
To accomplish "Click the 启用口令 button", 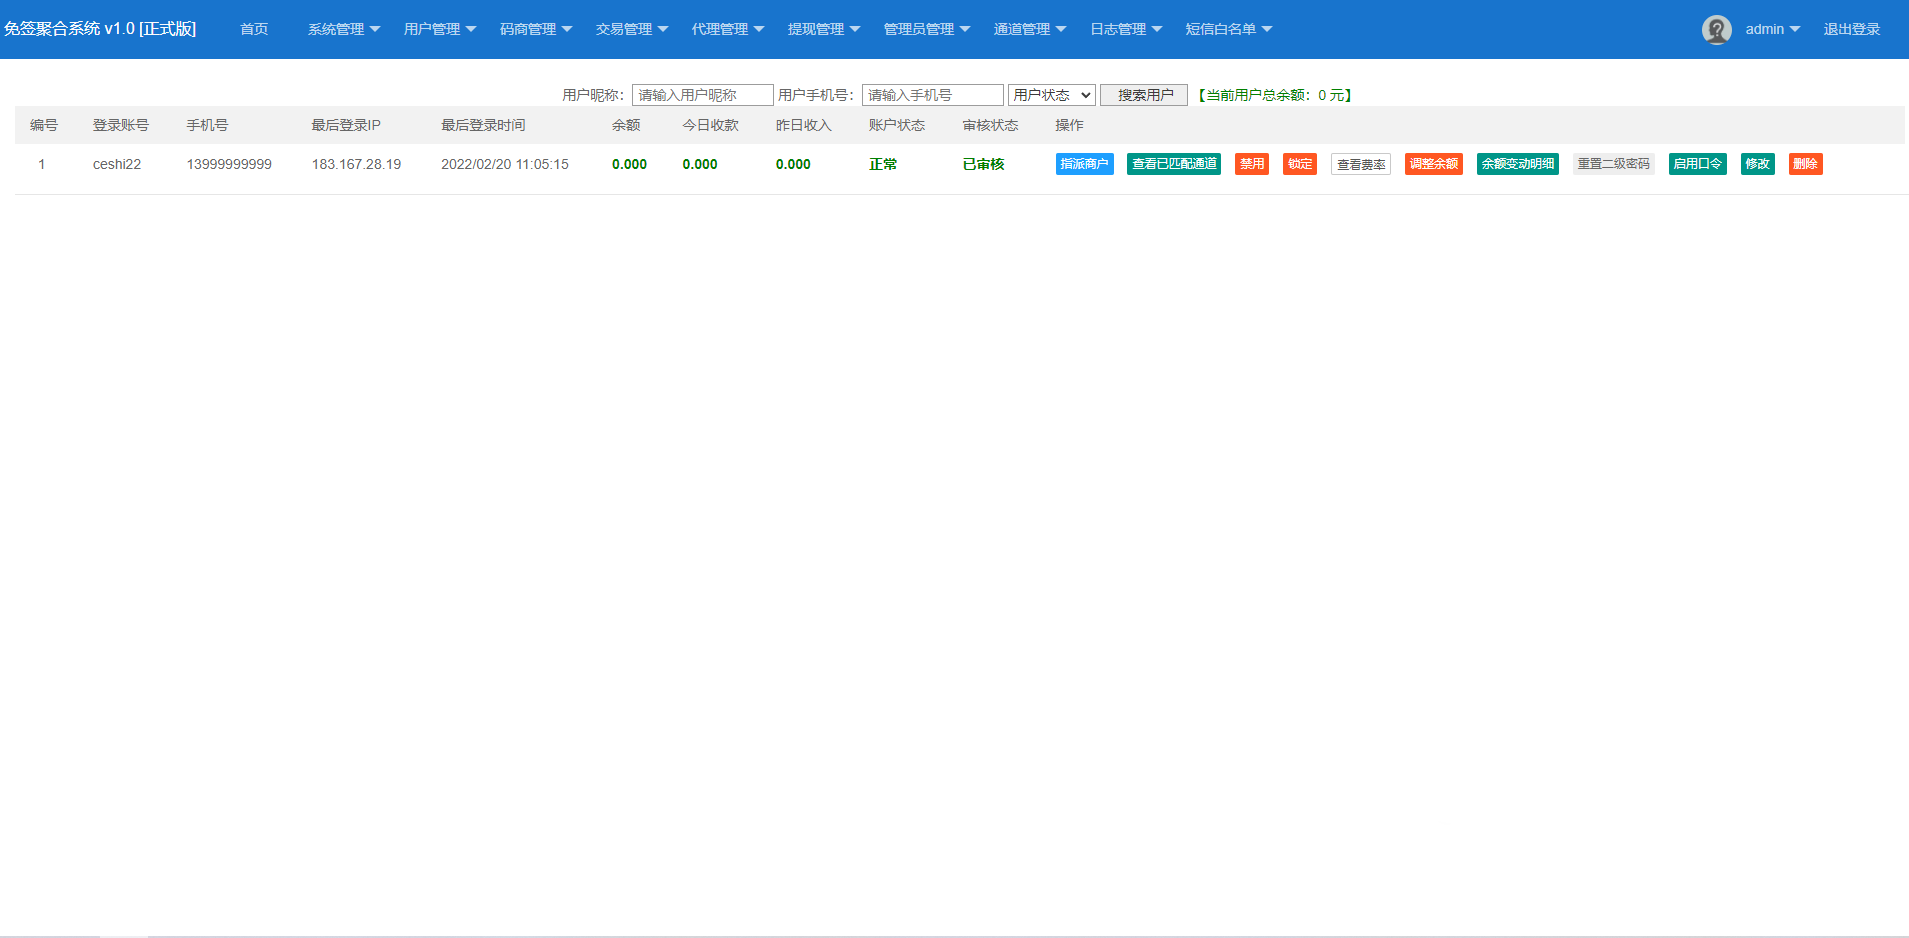I will (x=1698, y=164).
